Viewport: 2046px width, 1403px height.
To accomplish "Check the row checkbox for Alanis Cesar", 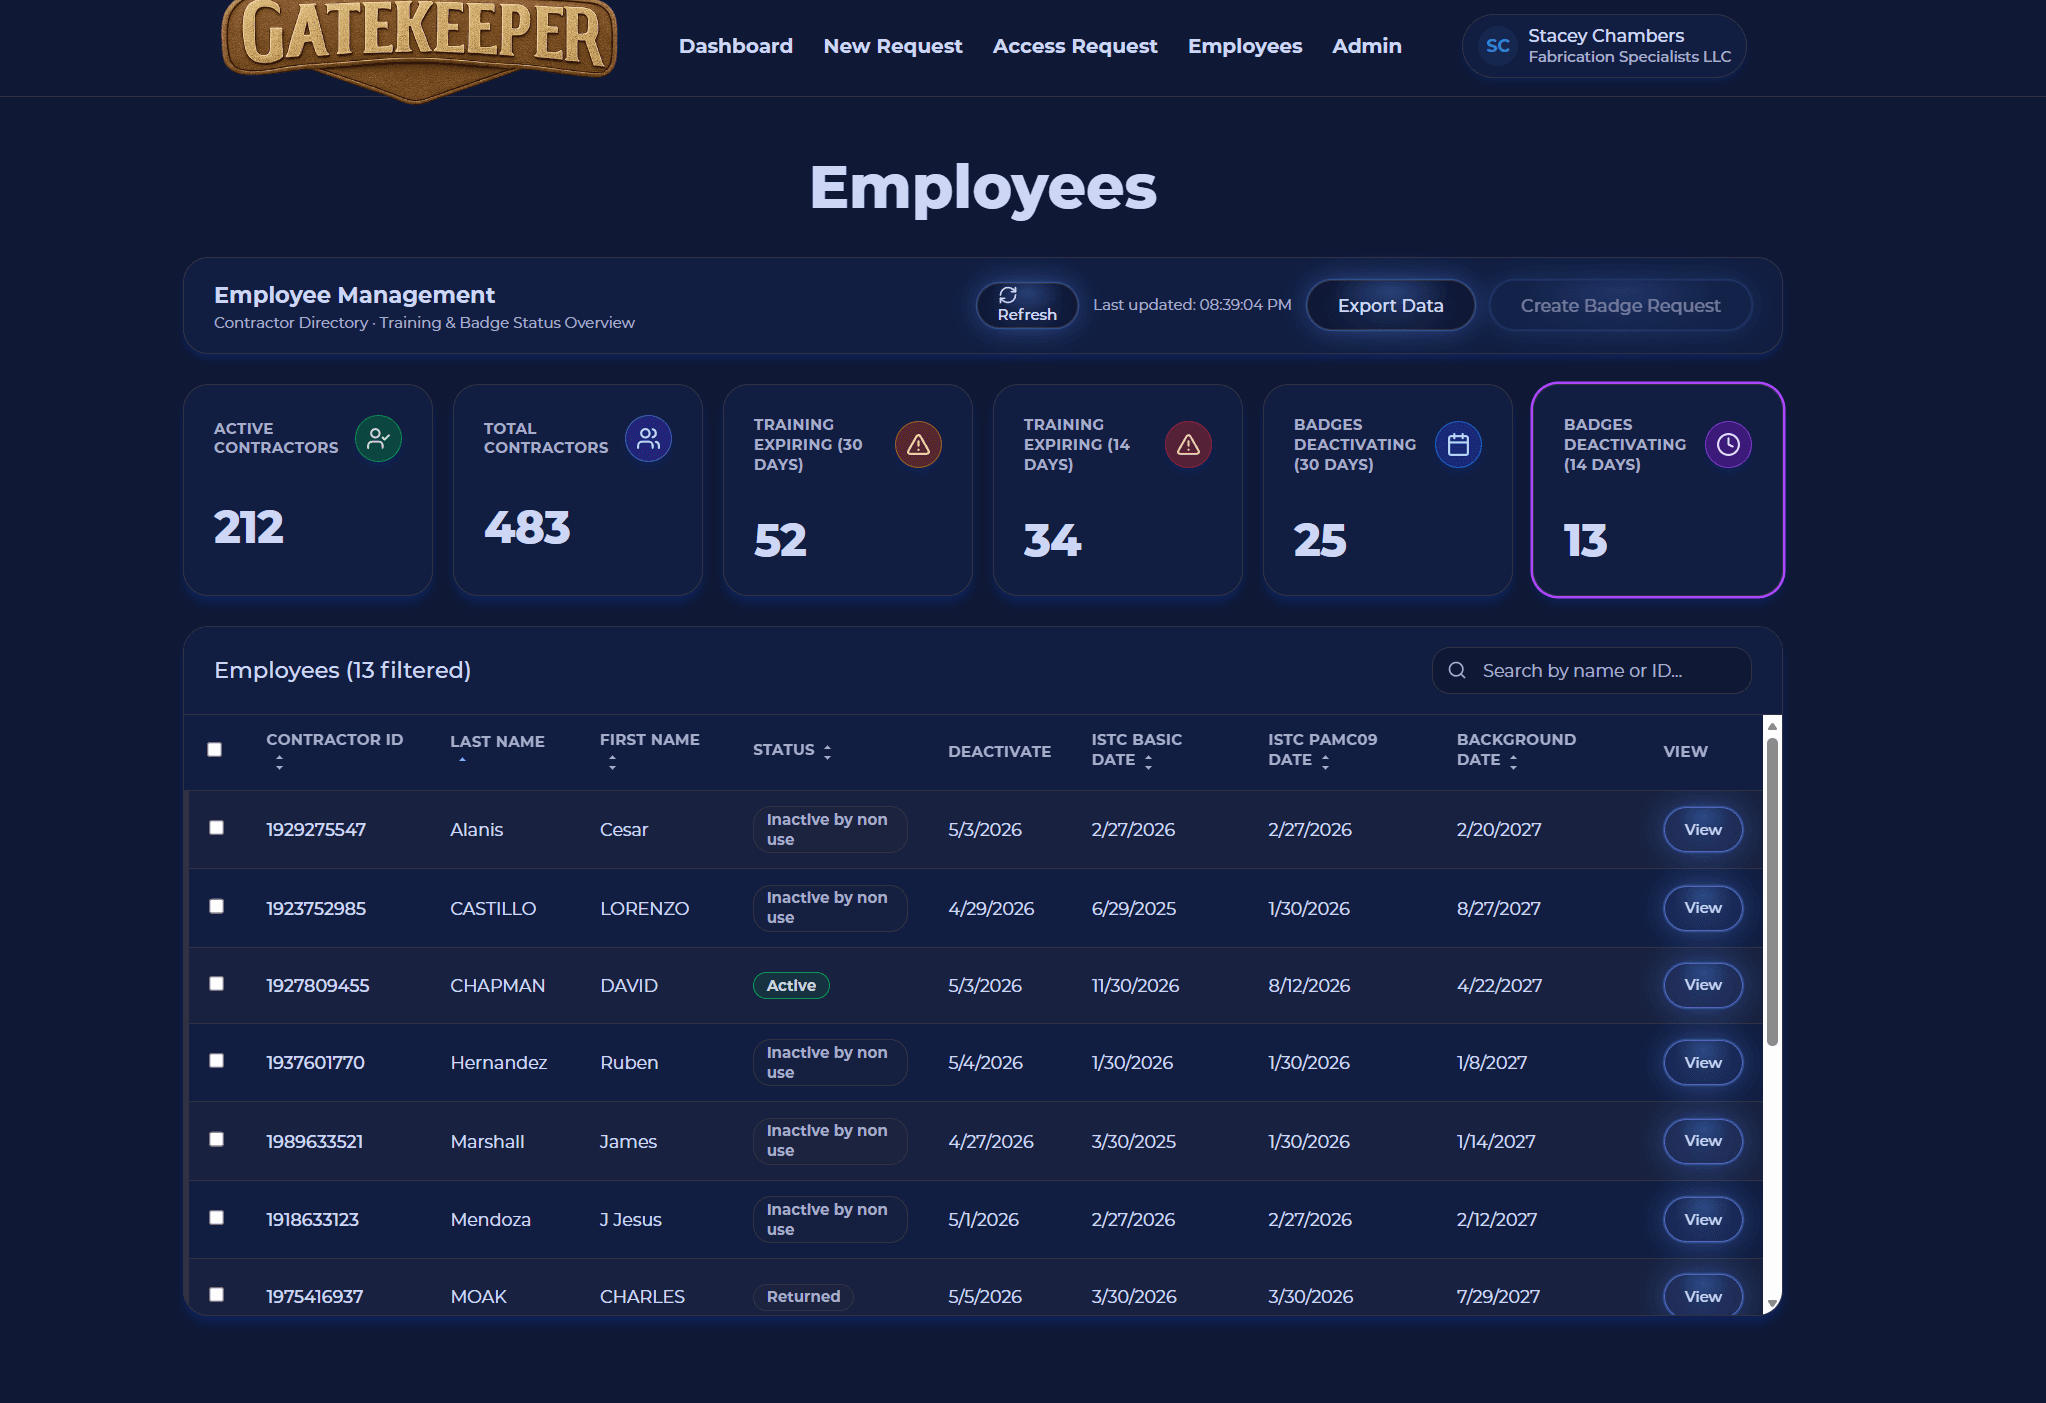I will point(216,827).
